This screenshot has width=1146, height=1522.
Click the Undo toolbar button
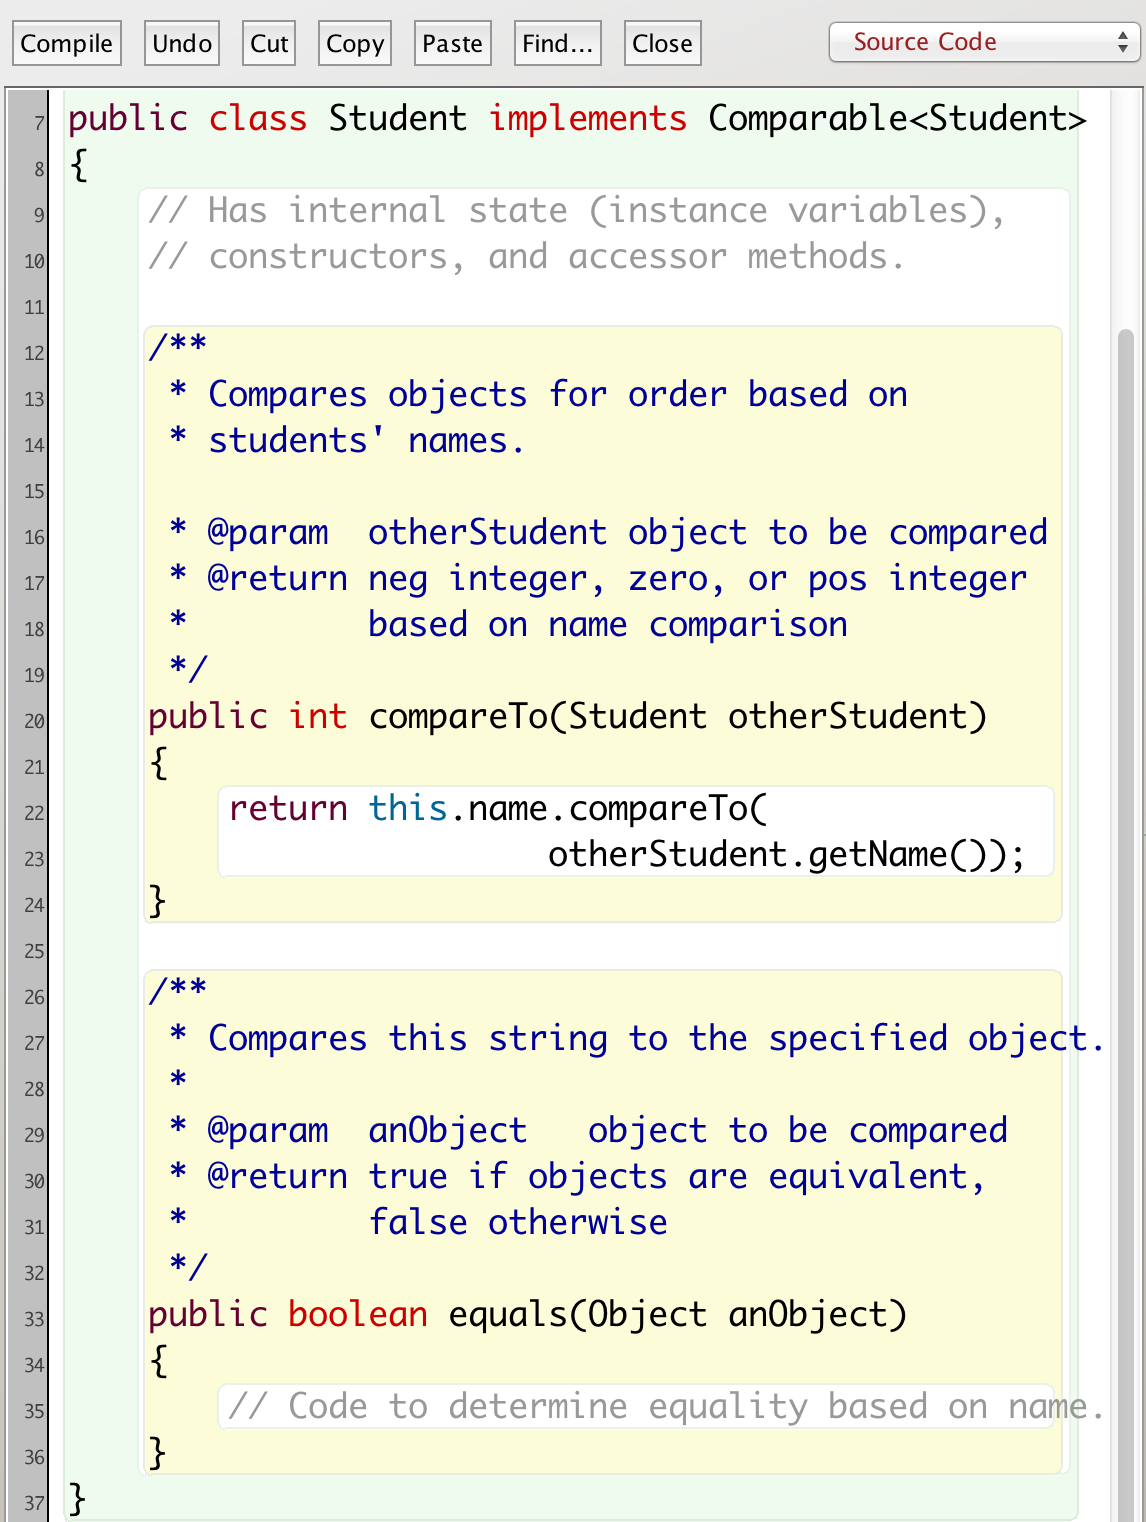pyautogui.click(x=181, y=43)
